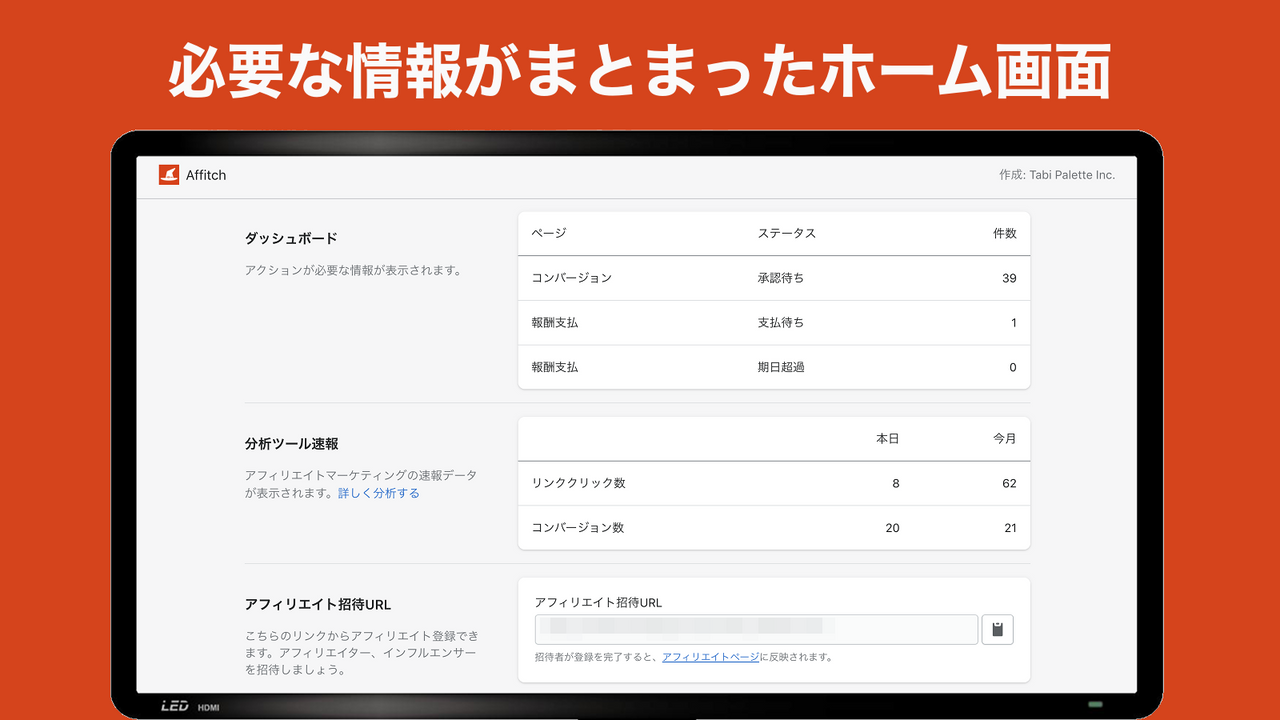Click this month's conversion value 21

1009,528
